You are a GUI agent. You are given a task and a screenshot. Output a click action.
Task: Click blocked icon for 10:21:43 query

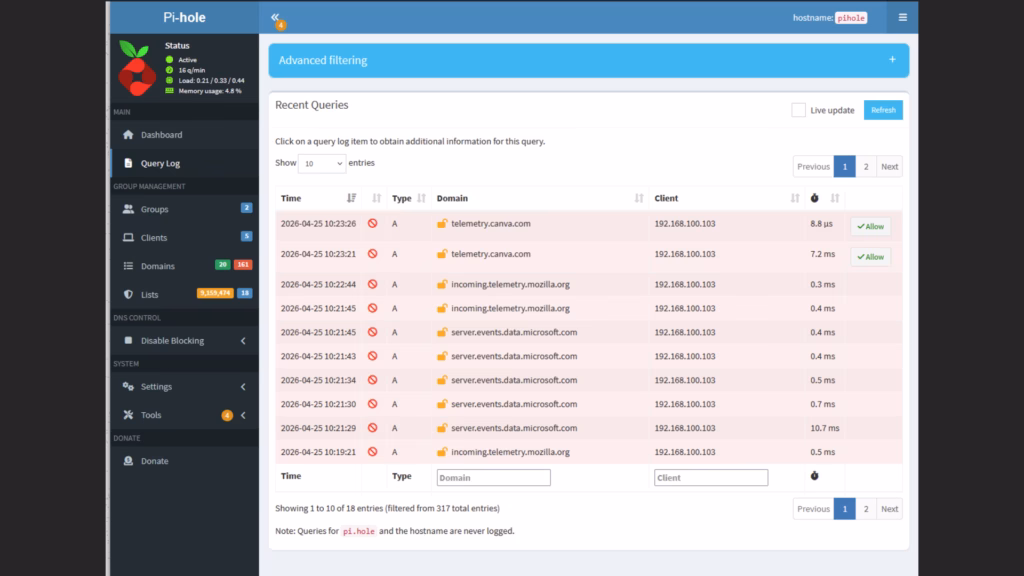click(x=372, y=356)
